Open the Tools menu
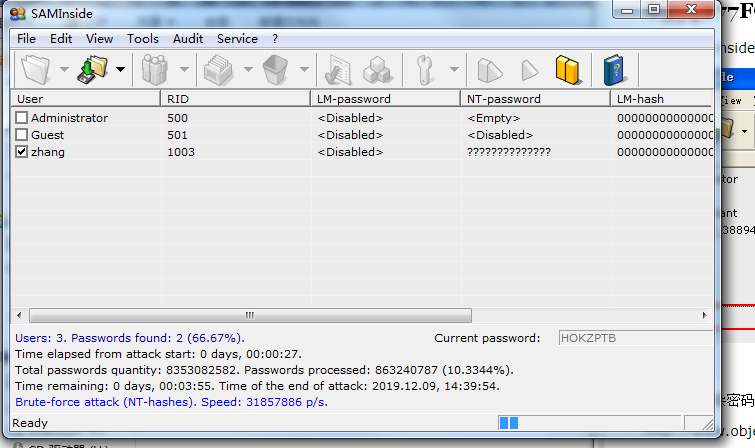 tap(143, 39)
